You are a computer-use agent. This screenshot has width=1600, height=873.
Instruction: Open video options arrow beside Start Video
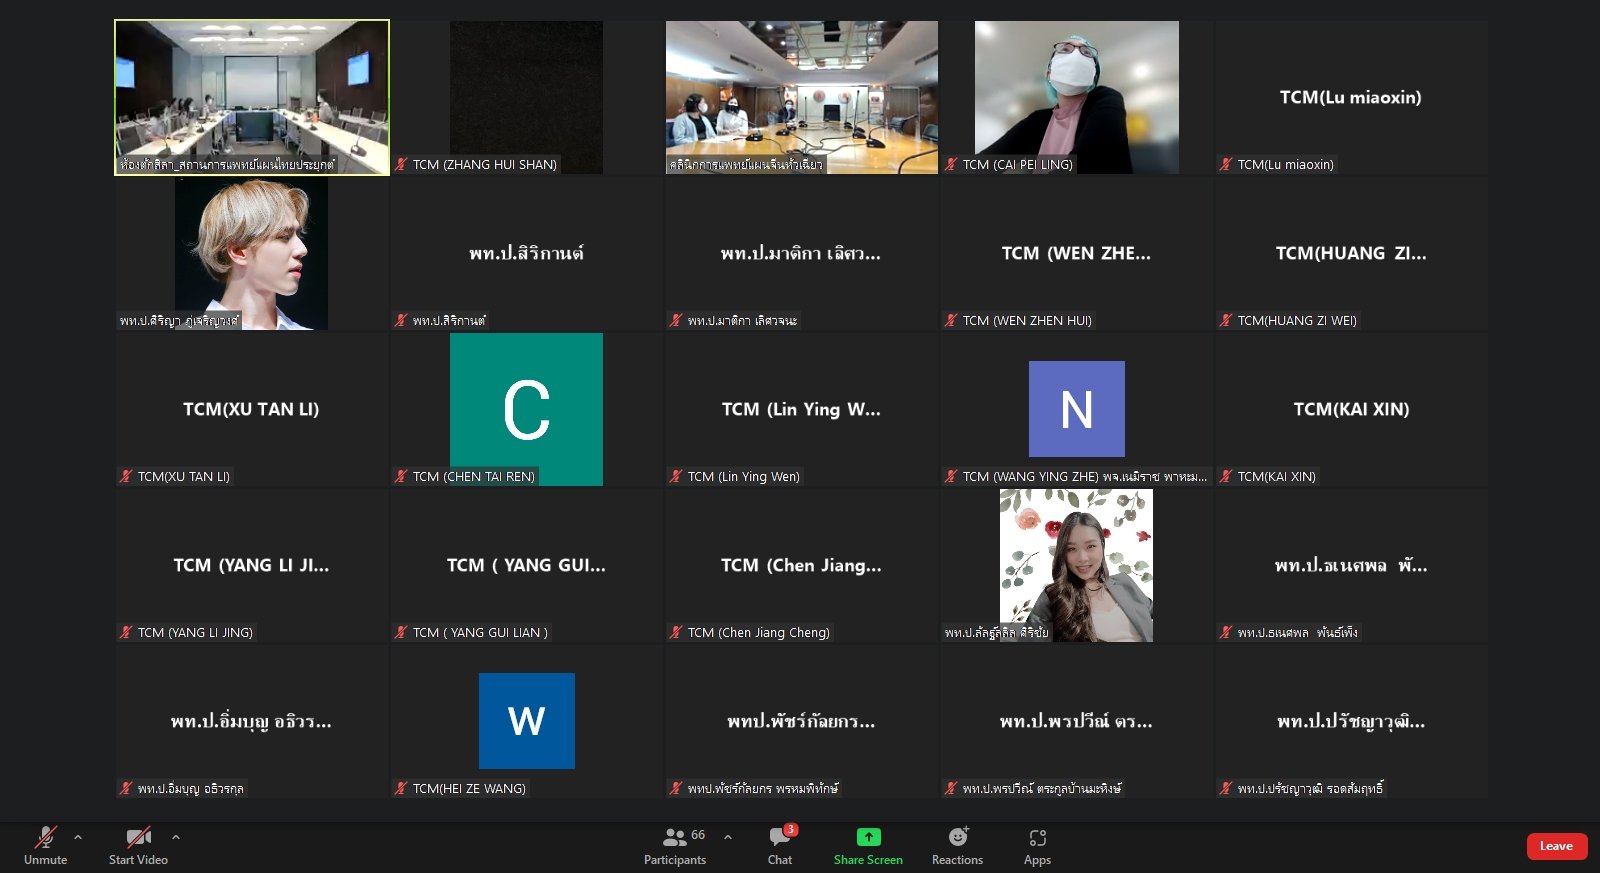tap(176, 837)
